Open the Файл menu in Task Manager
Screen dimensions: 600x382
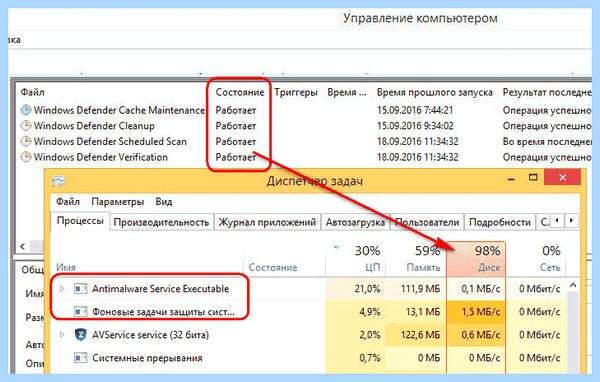(x=68, y=202)
